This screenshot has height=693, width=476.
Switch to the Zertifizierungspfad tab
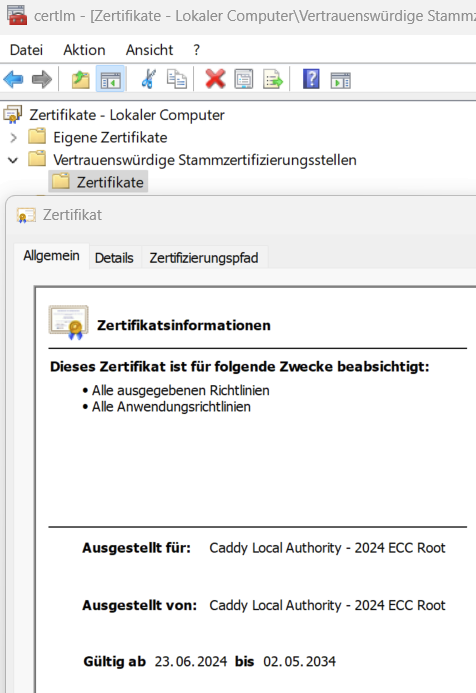(x=204, y=258)
